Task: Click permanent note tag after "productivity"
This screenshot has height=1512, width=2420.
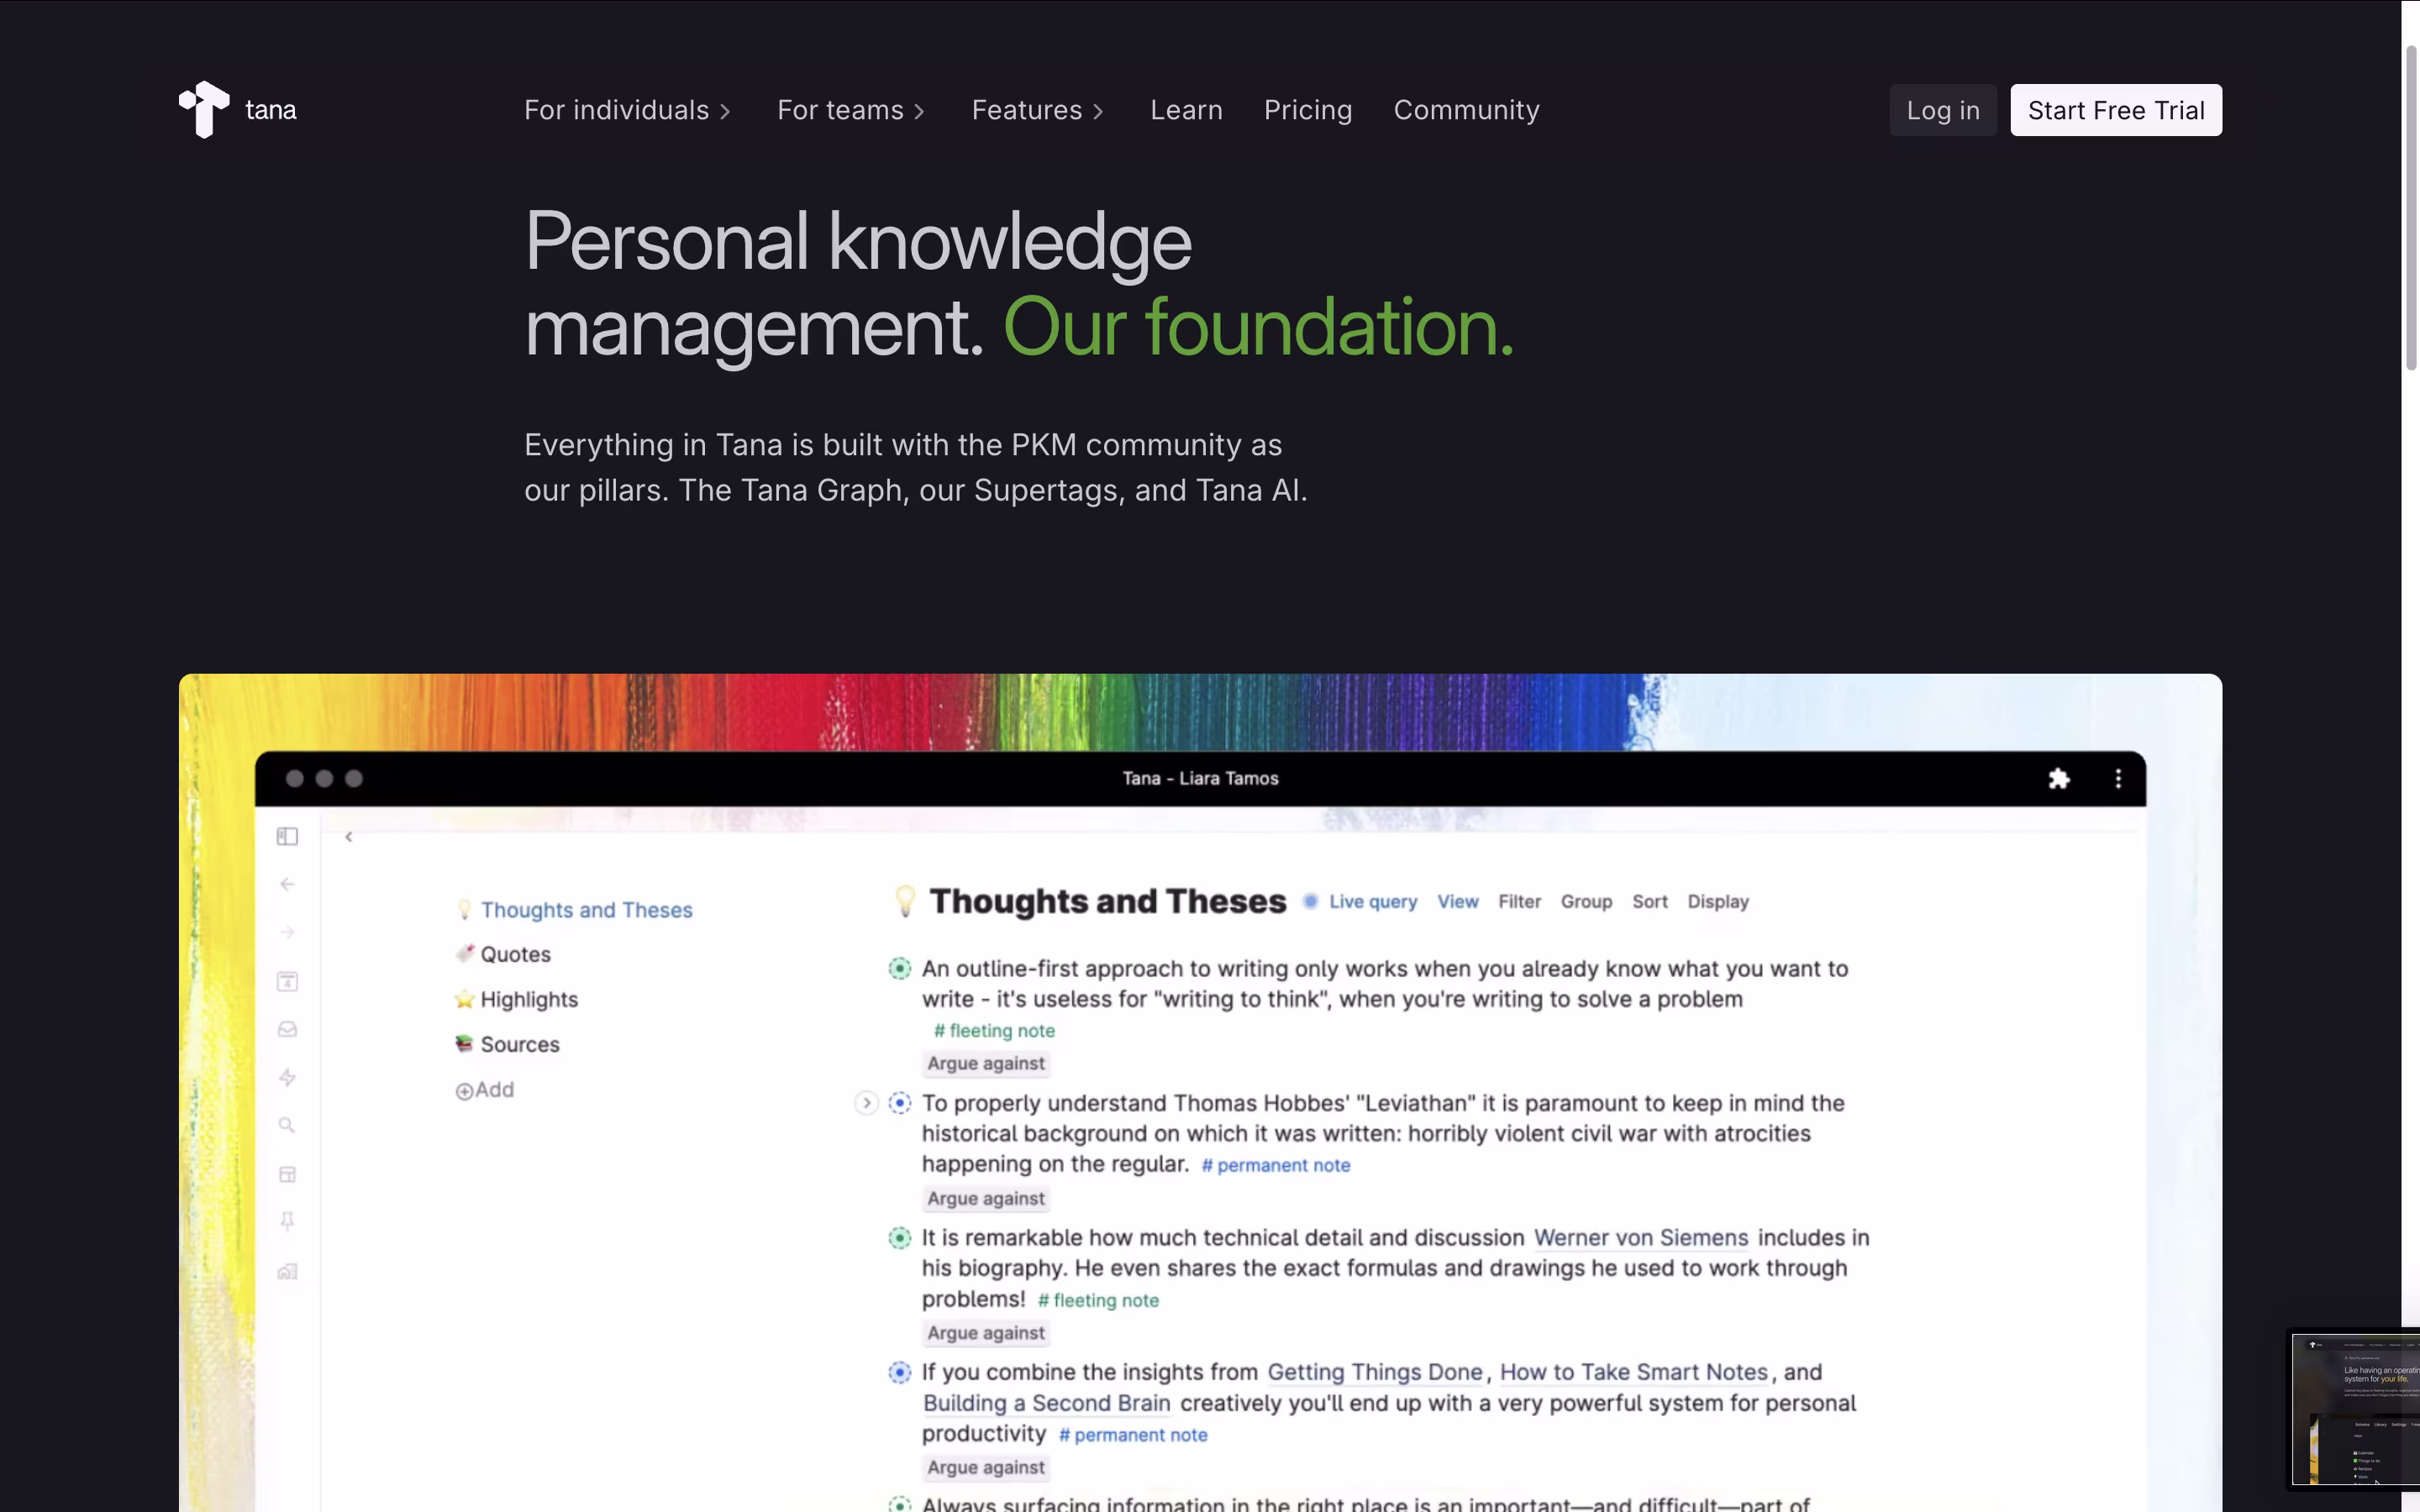Action: click(1133, 1435)
